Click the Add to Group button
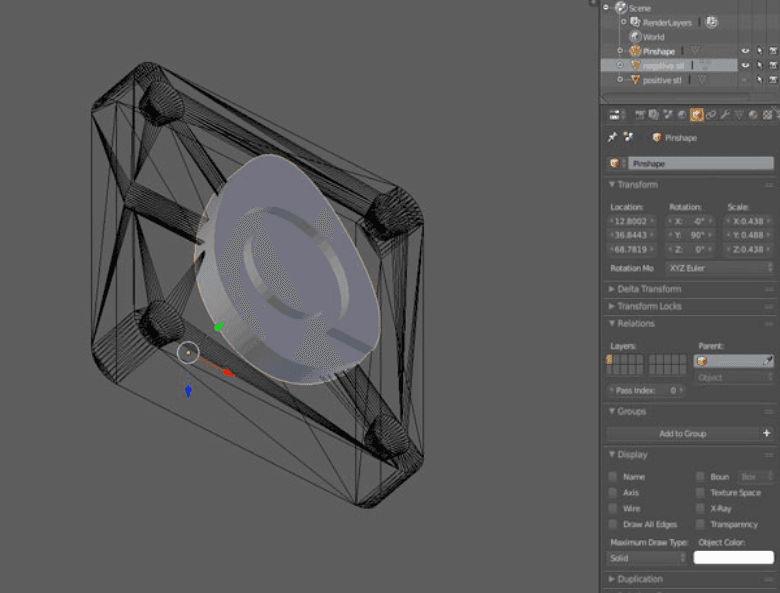Viewport: 780px width, 593px height. point(682,433)
